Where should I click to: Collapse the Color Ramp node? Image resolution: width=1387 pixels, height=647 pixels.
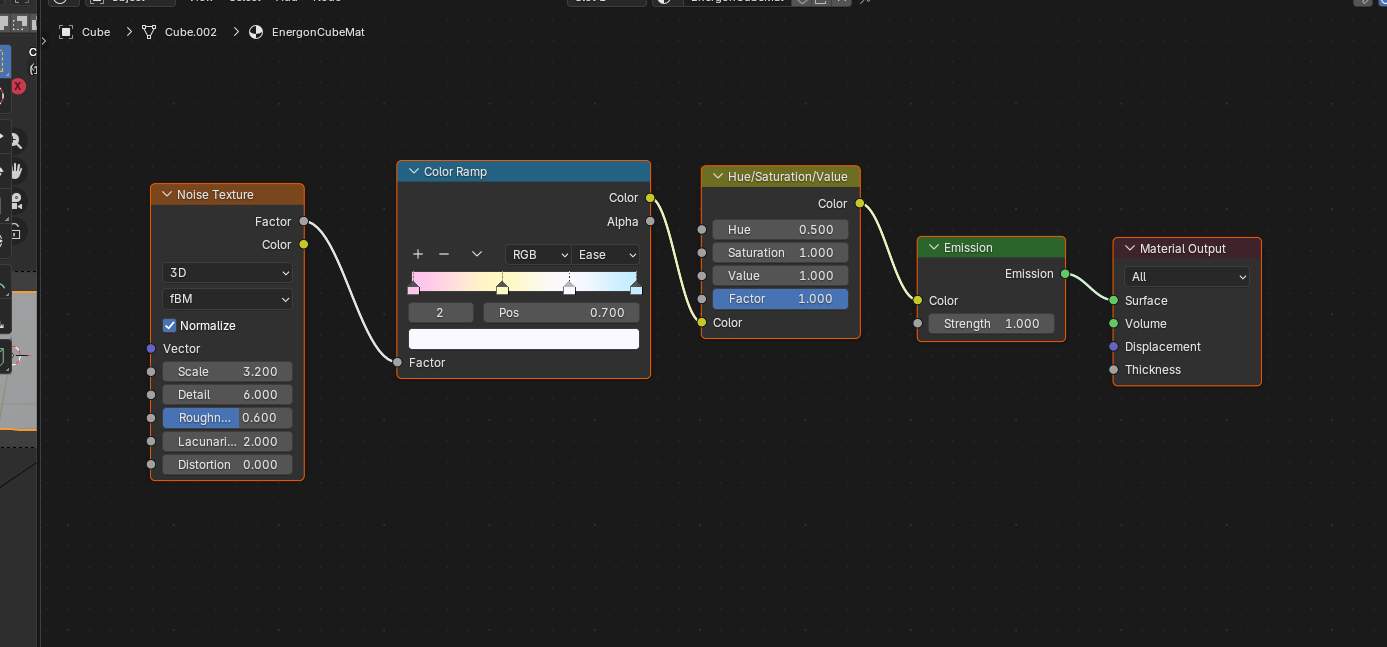tap(412, 172)
